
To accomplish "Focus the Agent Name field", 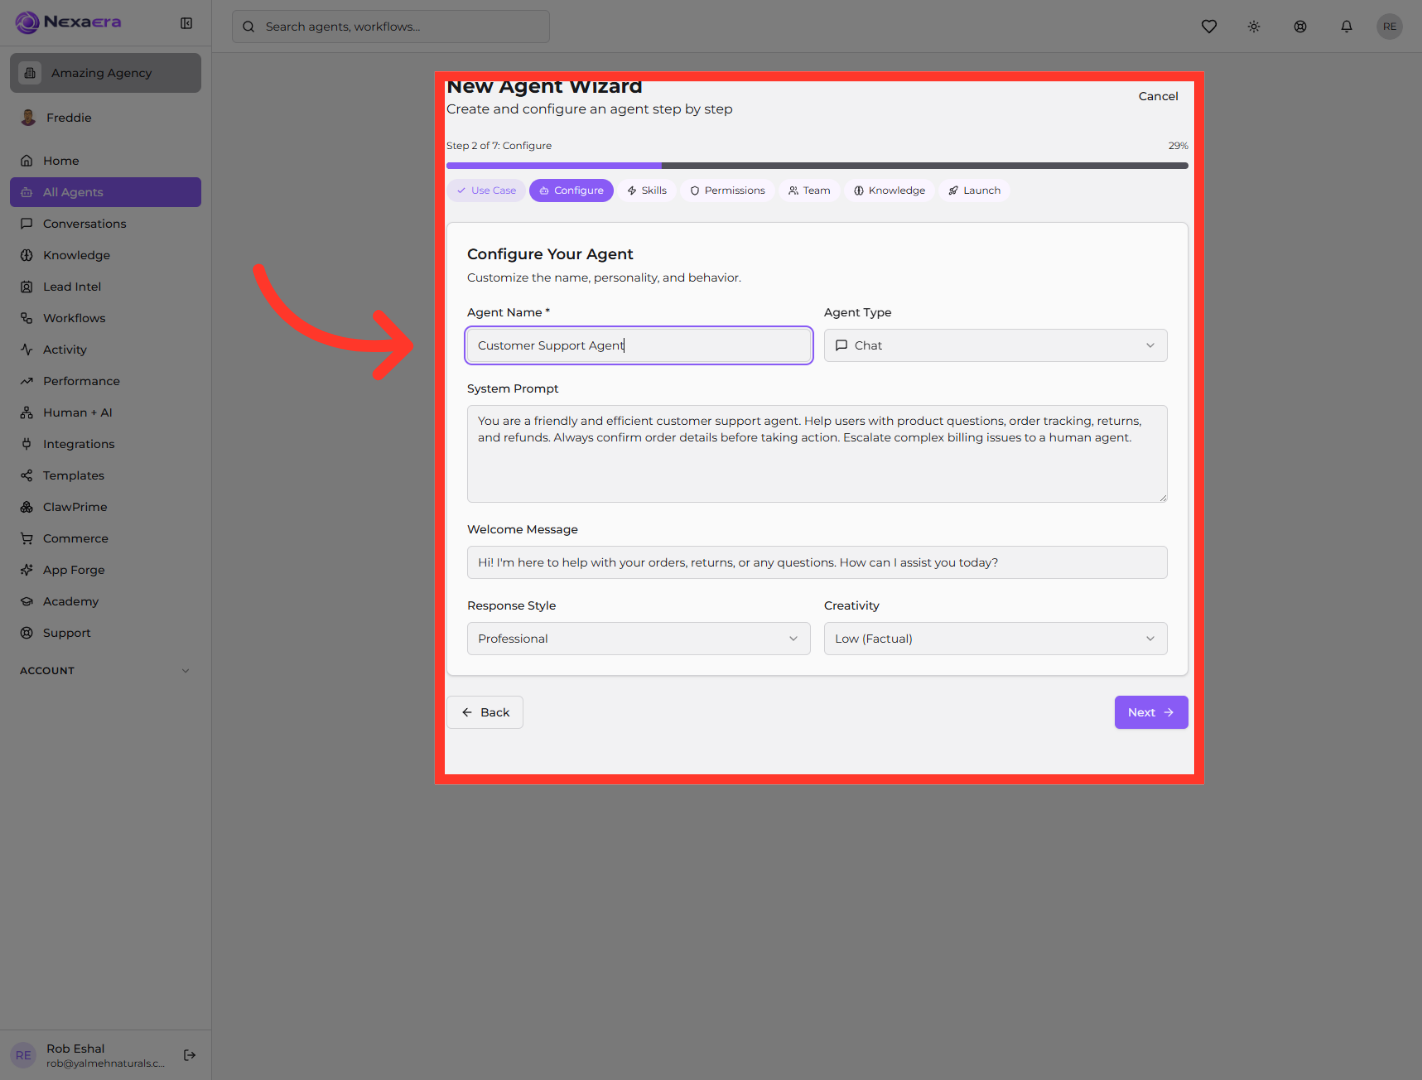I will point(639,346).
